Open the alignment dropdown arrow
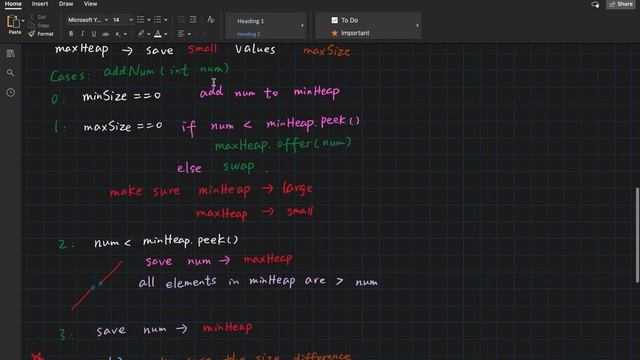 [189, 34]
